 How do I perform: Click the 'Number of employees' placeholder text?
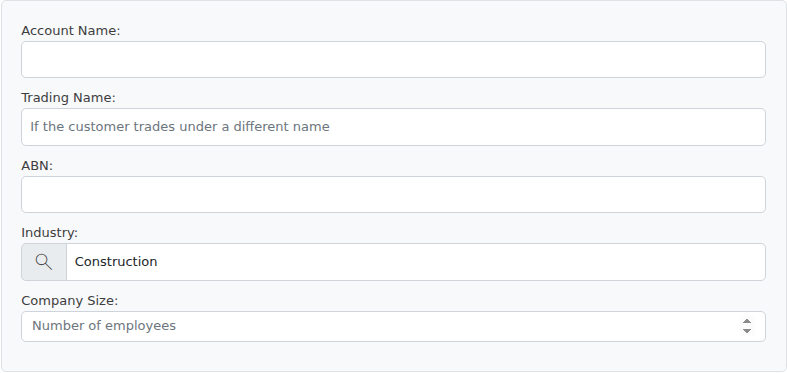coord(104,326)
